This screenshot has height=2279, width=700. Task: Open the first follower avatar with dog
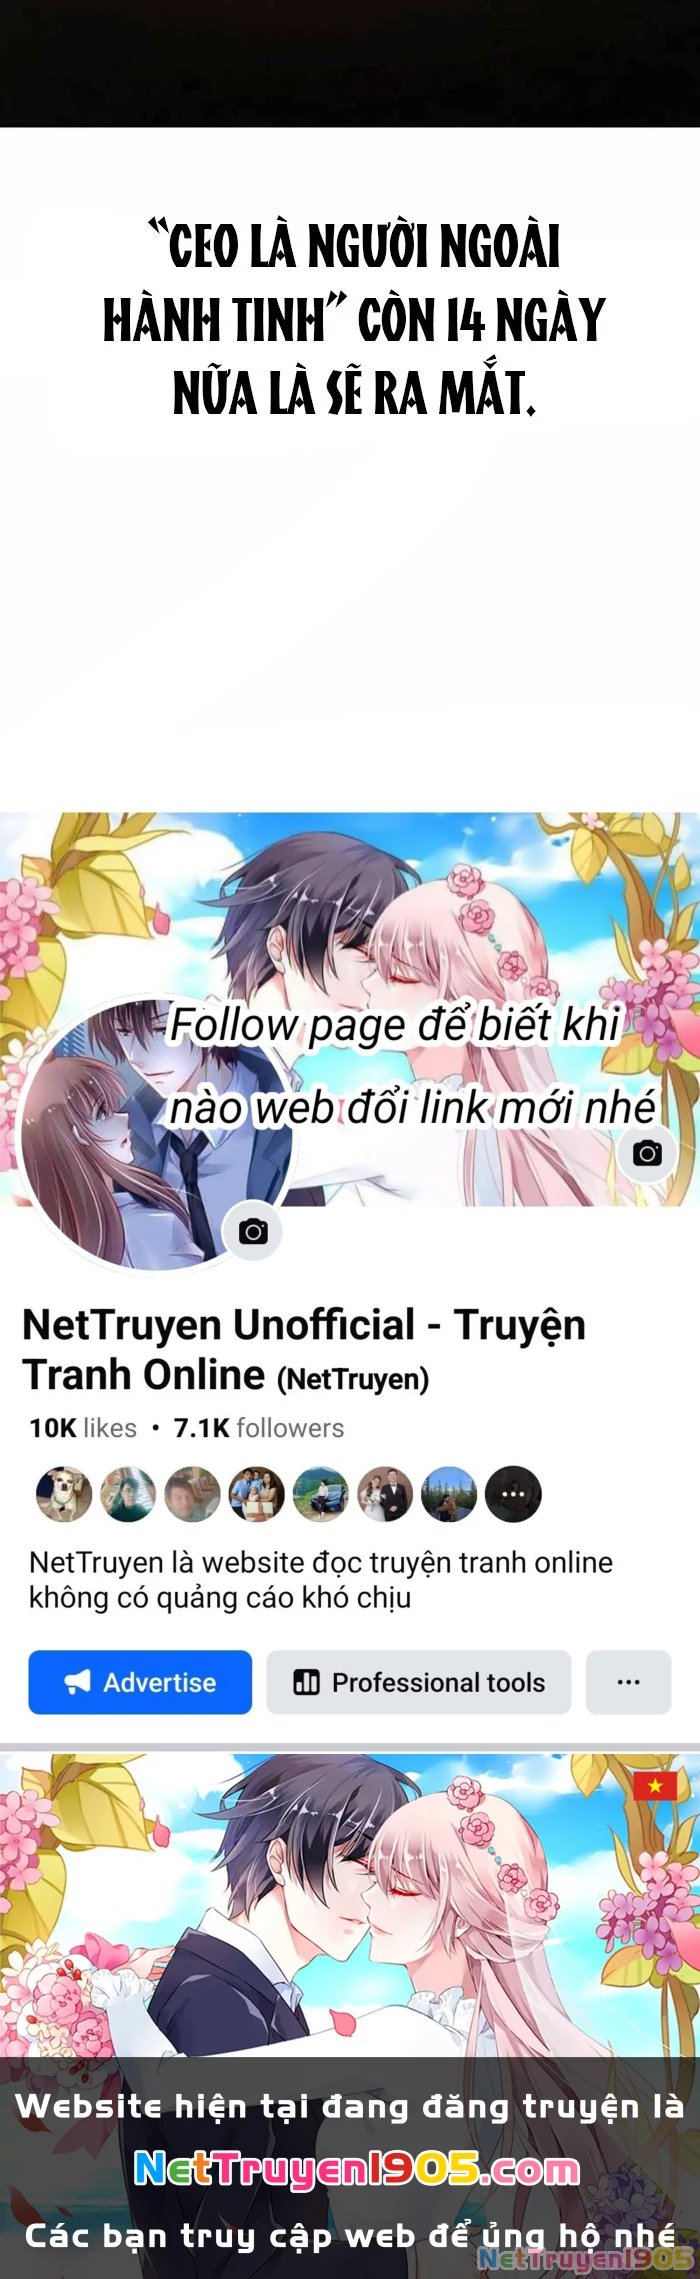(x=64, y=1494)
